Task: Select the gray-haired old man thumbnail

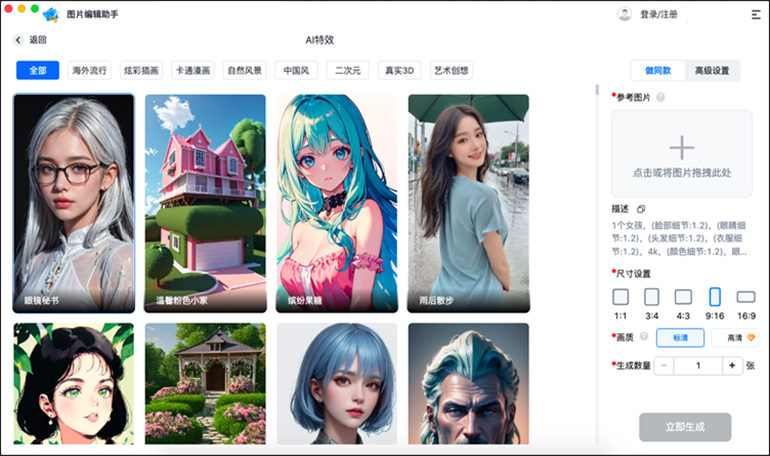Action: [468, 383]
